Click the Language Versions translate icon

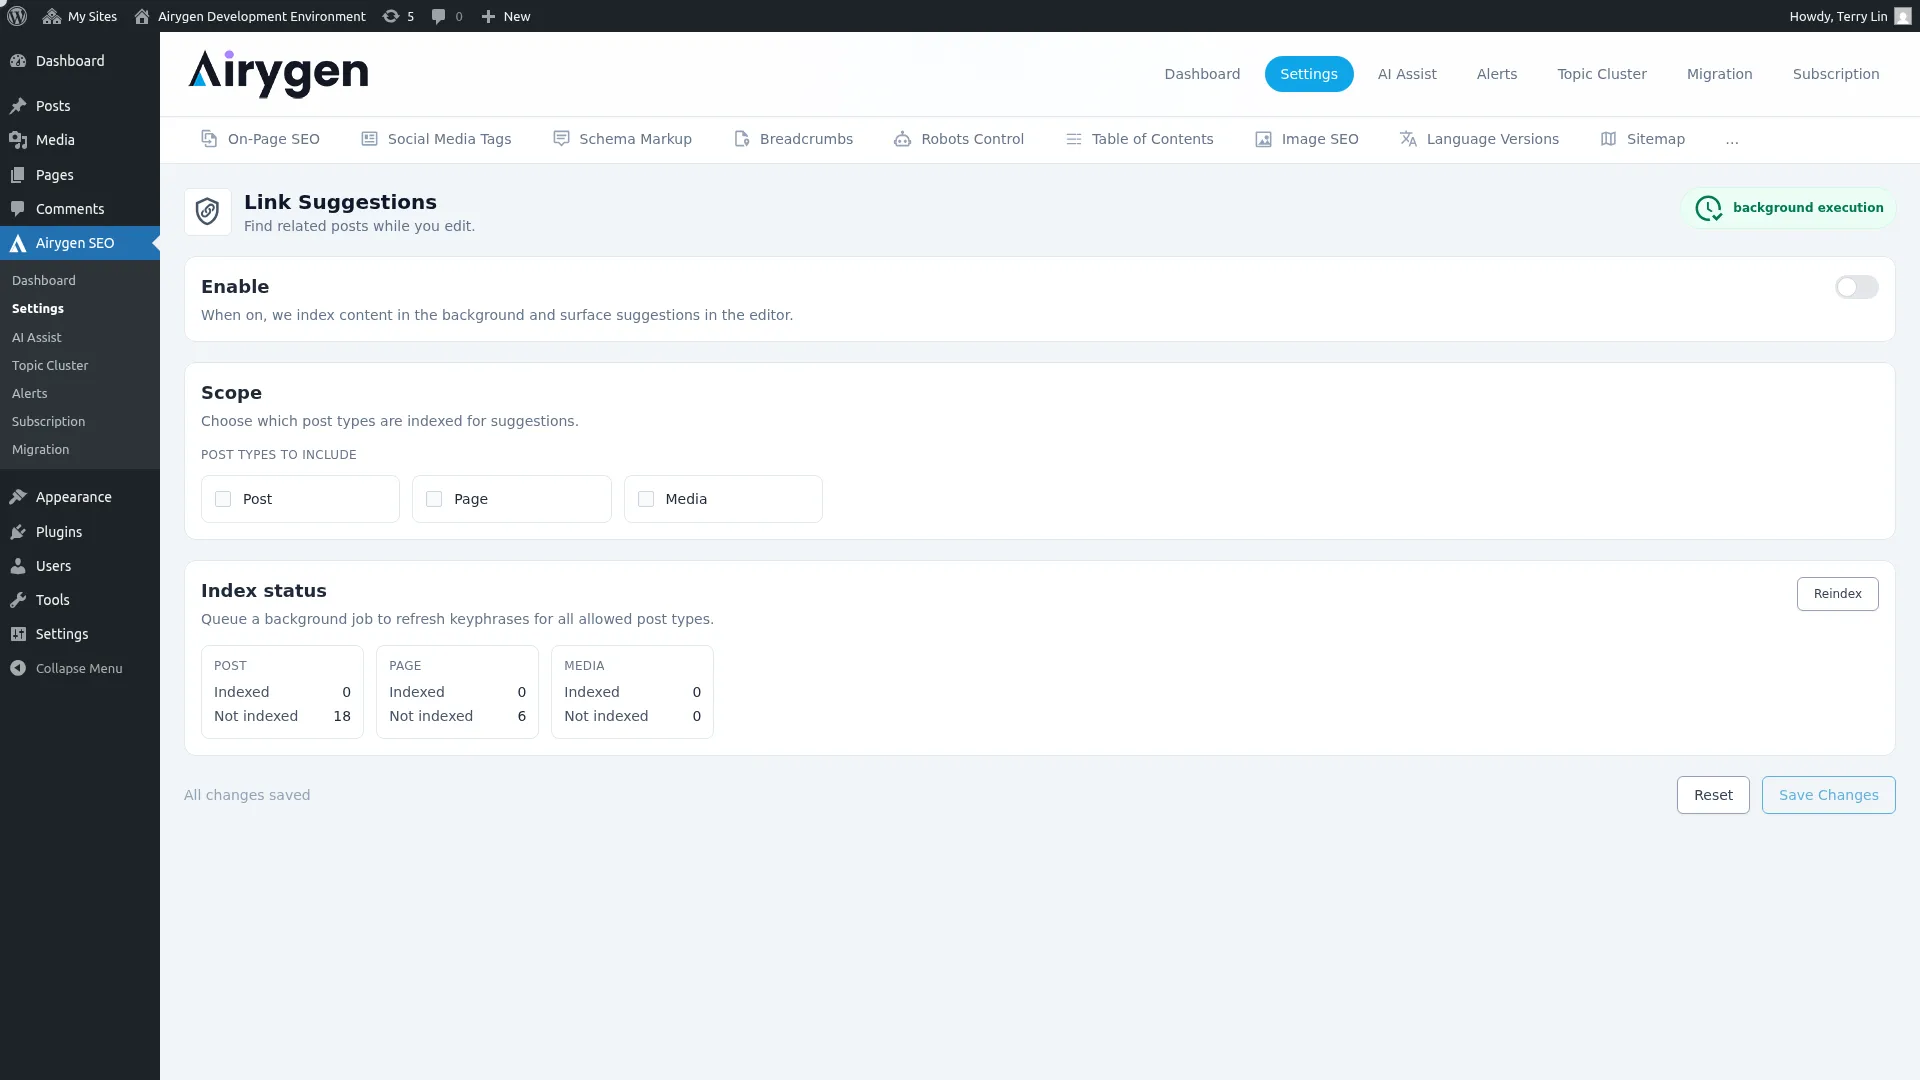tap(1408, 139)
